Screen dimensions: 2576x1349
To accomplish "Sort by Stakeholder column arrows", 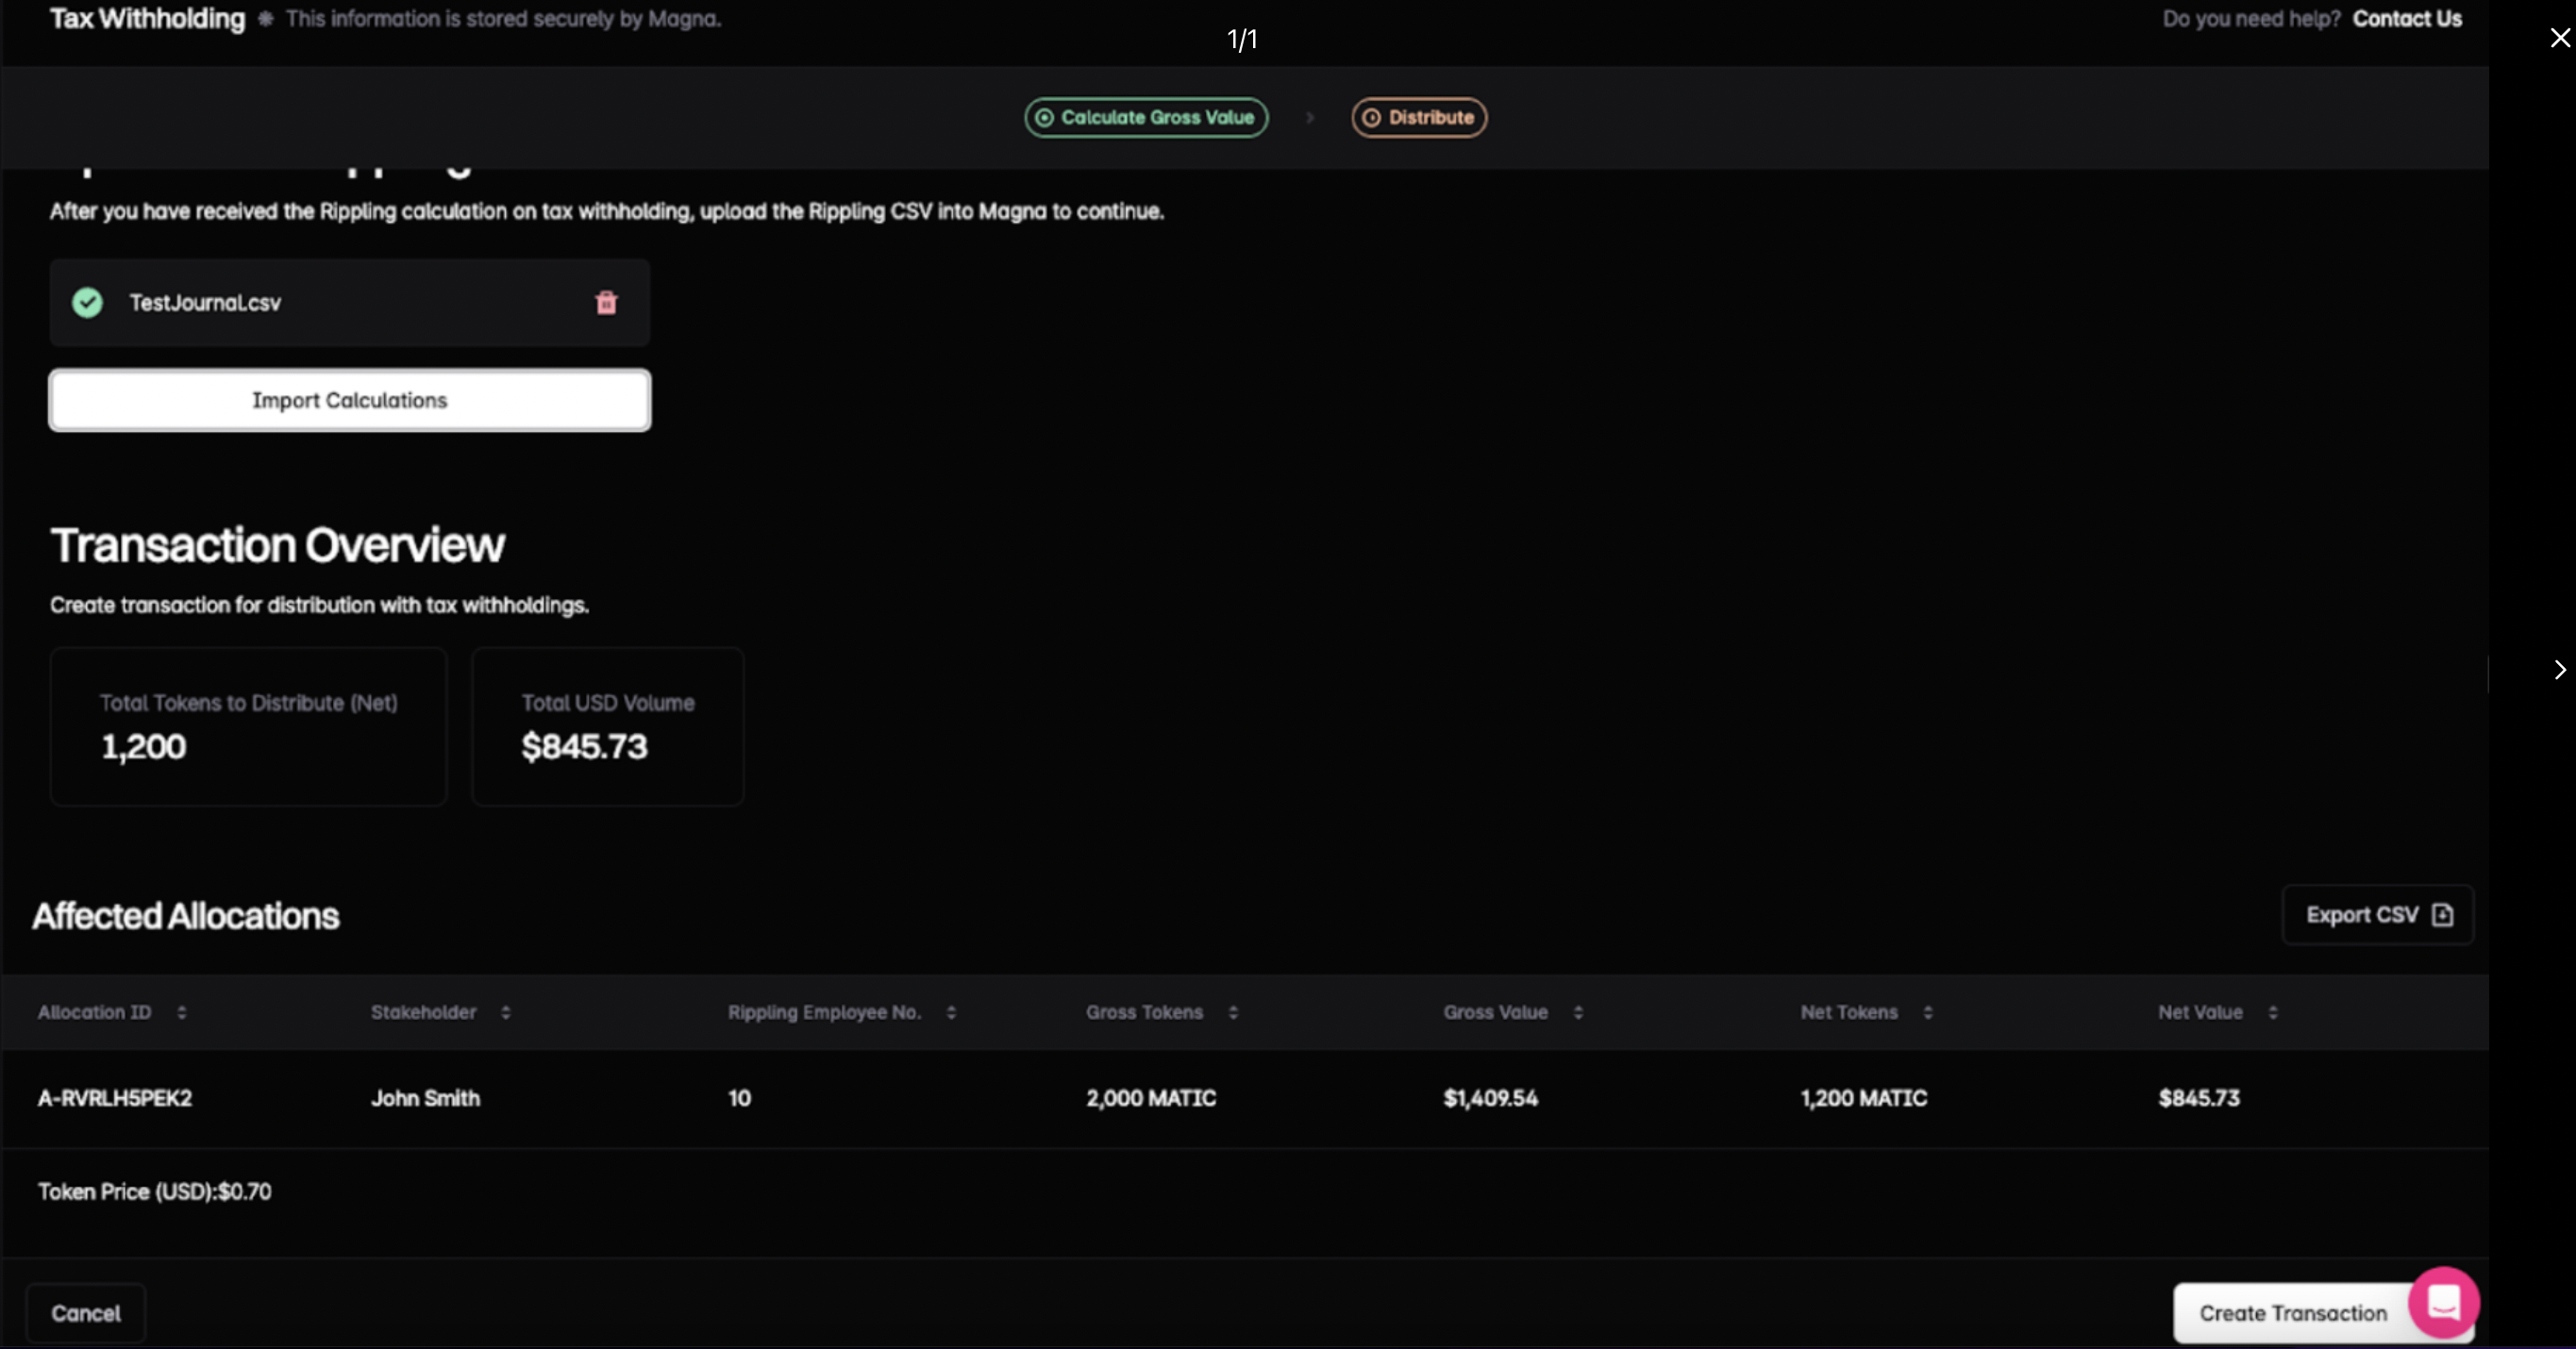I will [505, 1012].
